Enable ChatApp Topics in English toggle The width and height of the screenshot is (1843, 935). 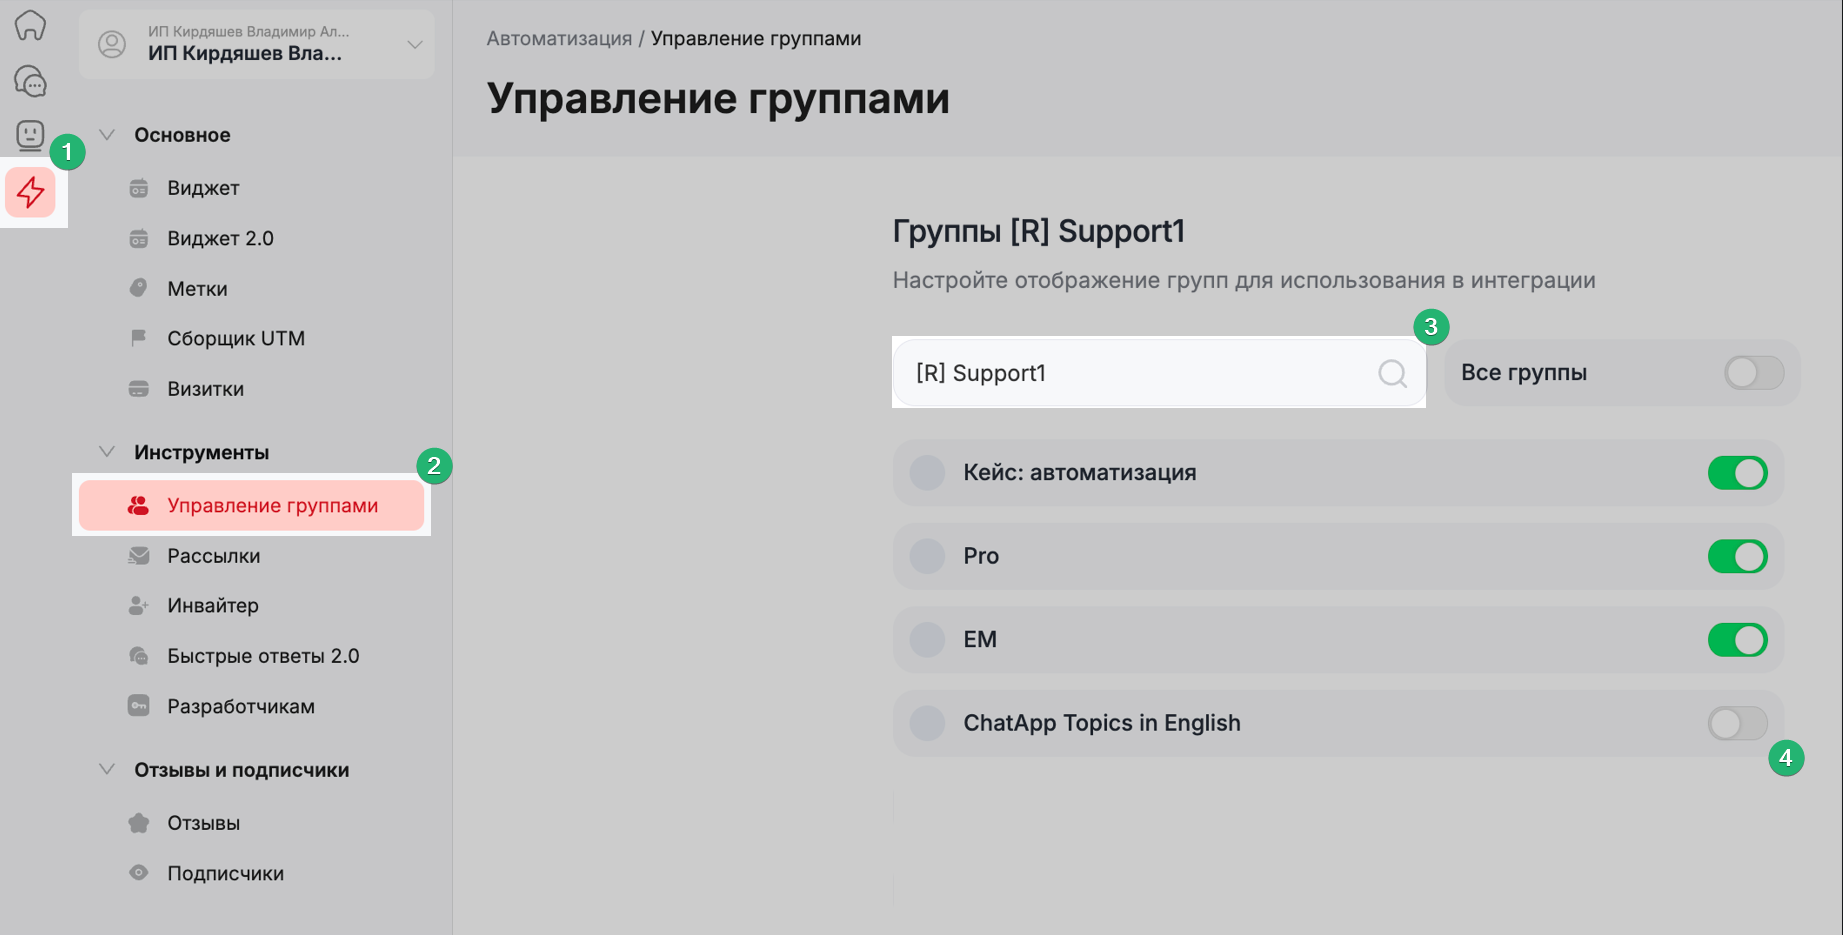coord(1737,723)
